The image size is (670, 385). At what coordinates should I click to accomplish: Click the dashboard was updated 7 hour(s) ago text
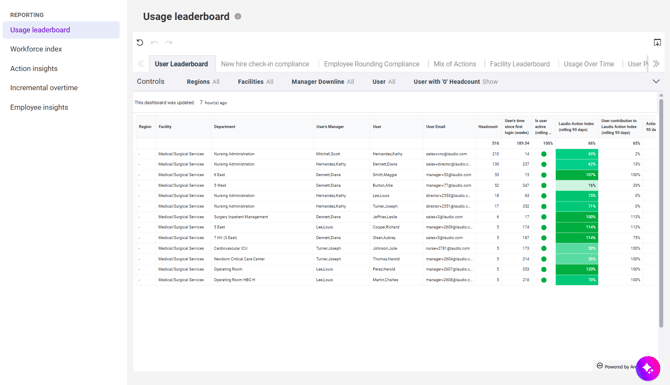click(x=181, y=103)
